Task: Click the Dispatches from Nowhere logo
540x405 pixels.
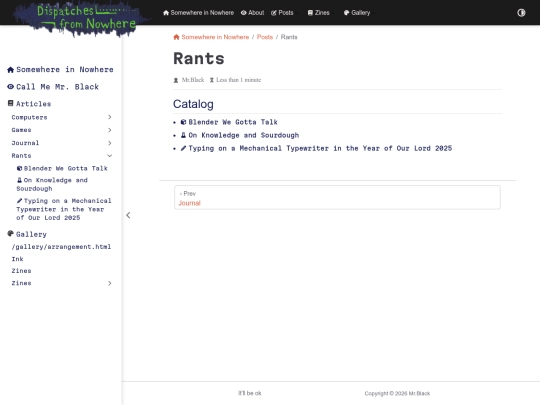Action: point(81,18)
